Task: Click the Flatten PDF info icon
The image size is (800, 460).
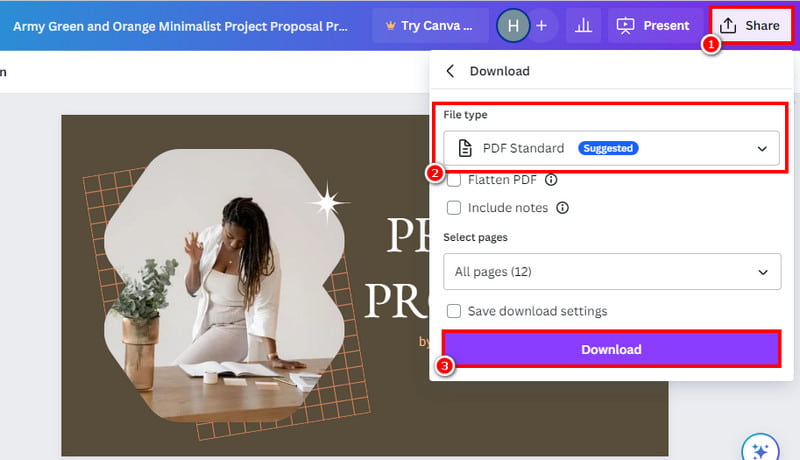Action: (550, 181)
